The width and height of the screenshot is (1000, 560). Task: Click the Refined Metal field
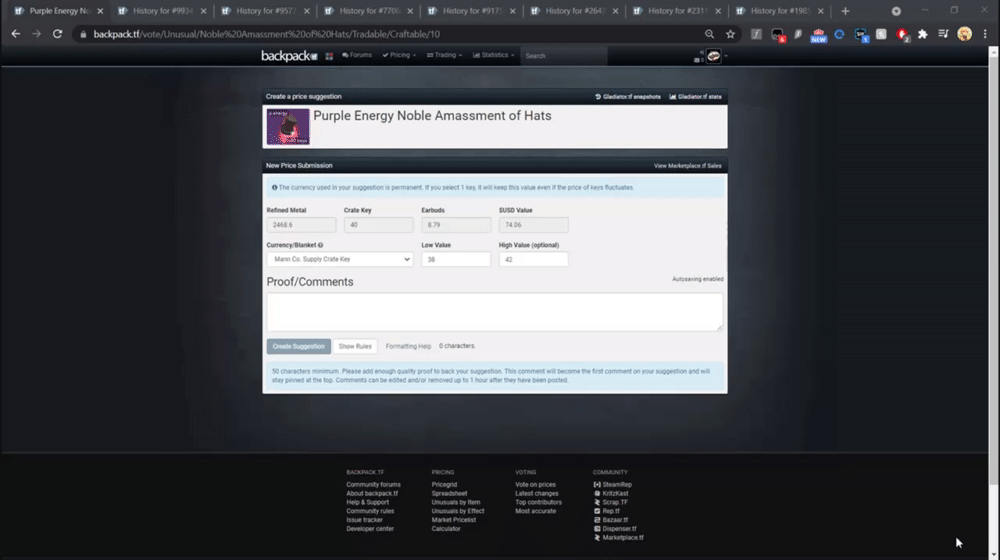click(301, 225)
